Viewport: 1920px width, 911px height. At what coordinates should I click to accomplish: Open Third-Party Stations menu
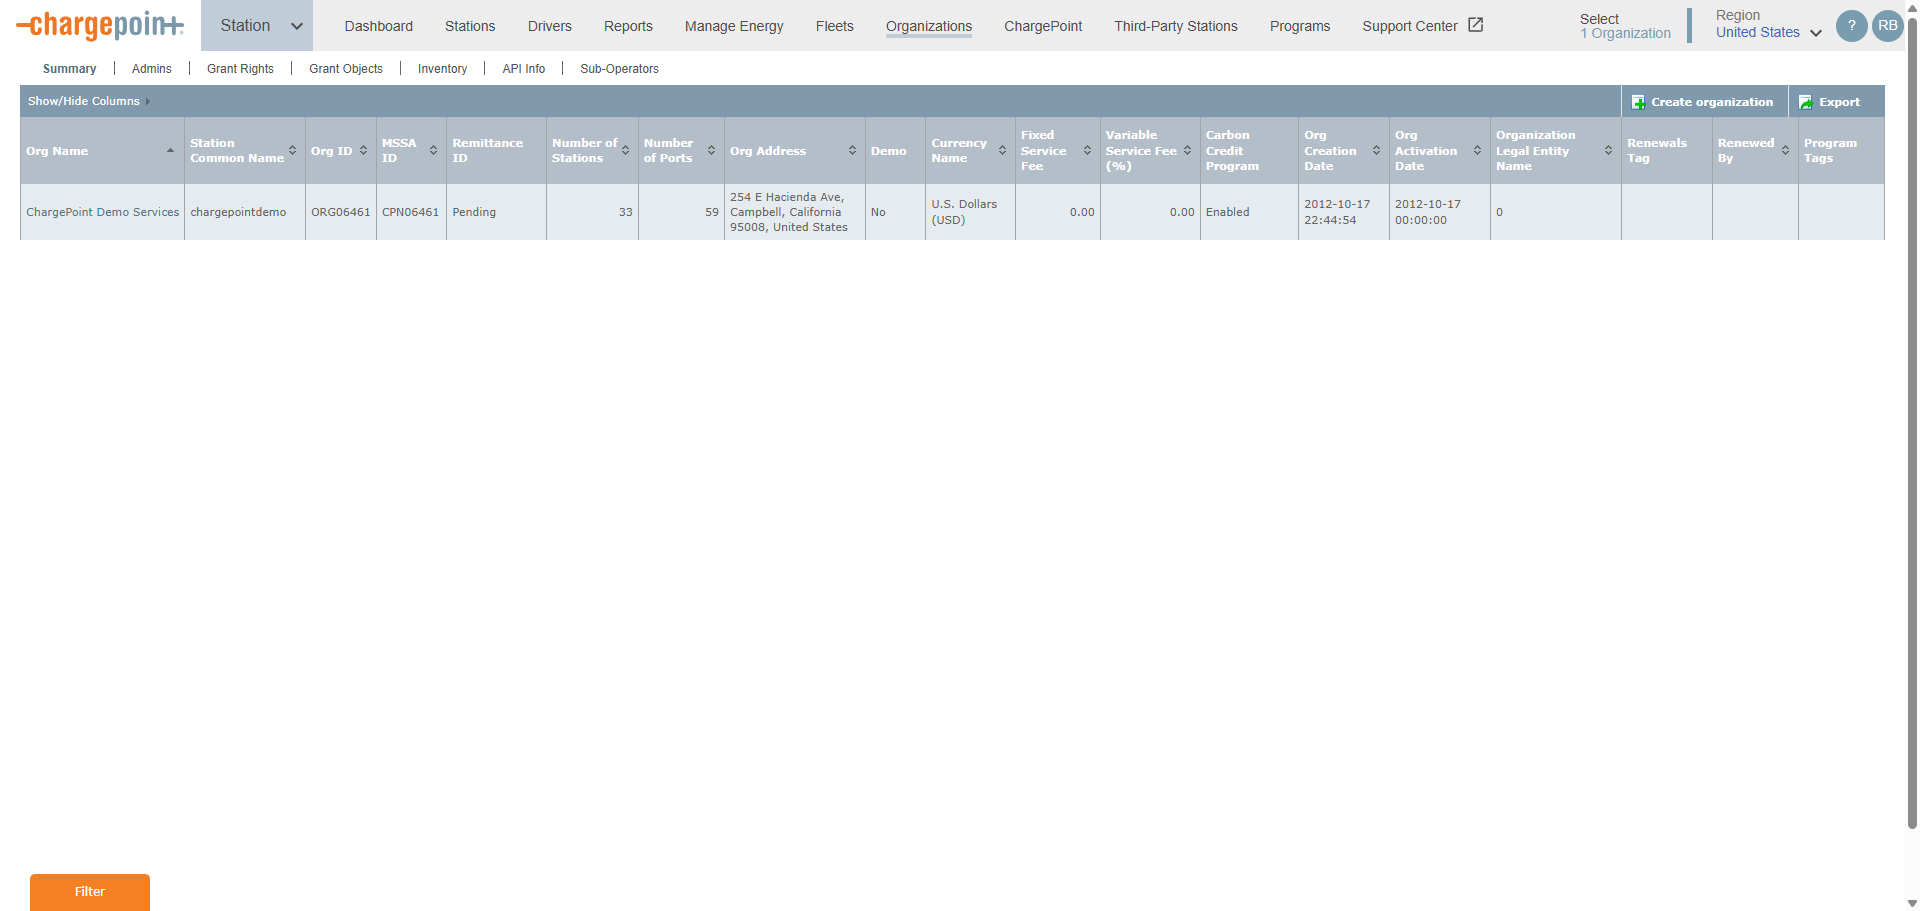coord(1176,26)
